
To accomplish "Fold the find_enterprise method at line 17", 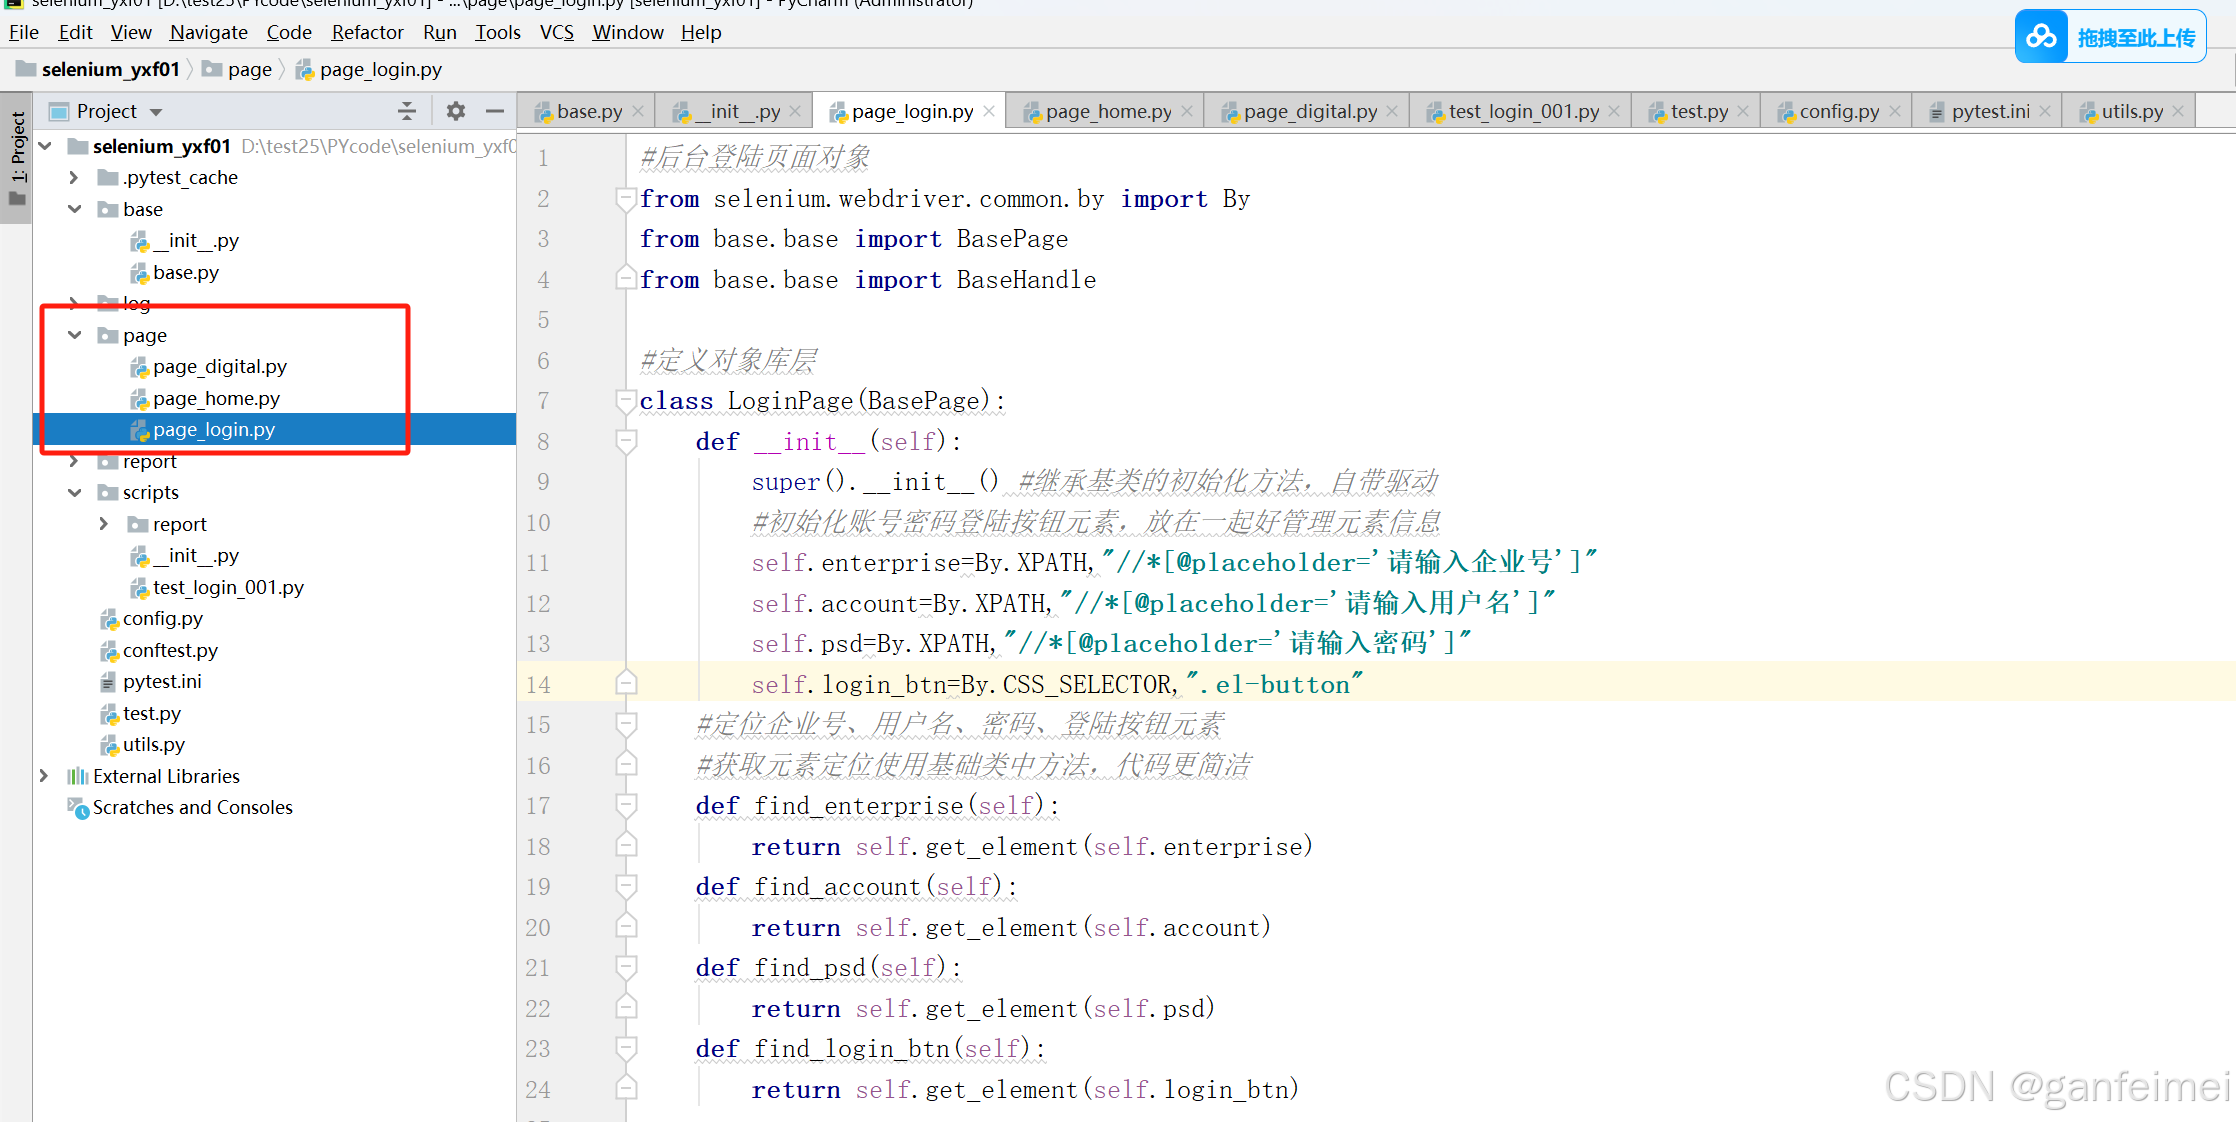I will click(x=626, y=805).
